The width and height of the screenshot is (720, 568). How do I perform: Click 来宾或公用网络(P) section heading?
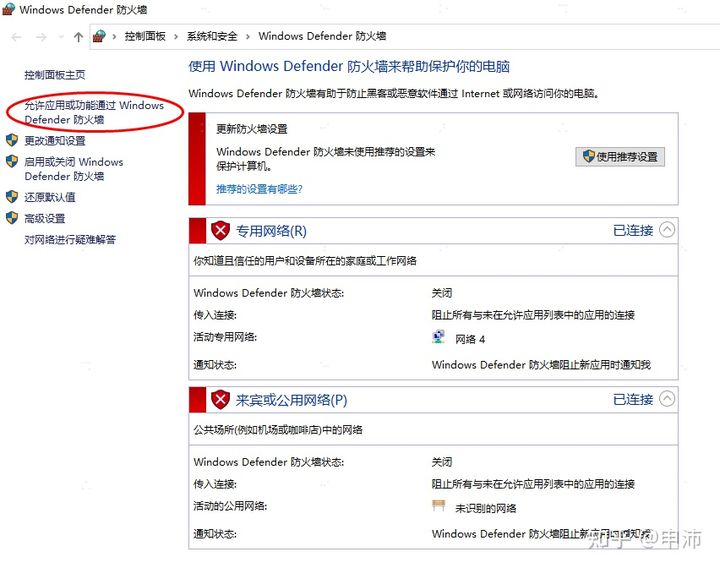coord(291,400)
